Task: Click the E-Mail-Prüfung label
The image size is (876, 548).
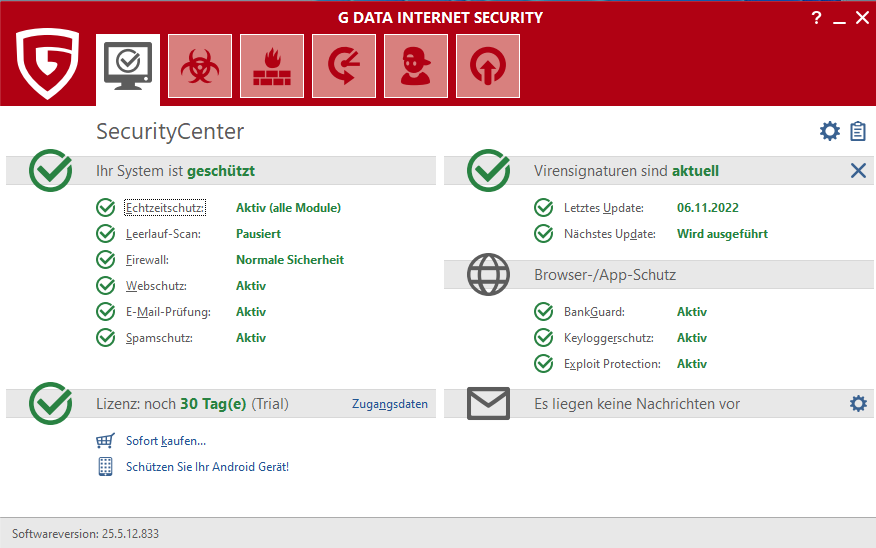Action: coord(168,312)
